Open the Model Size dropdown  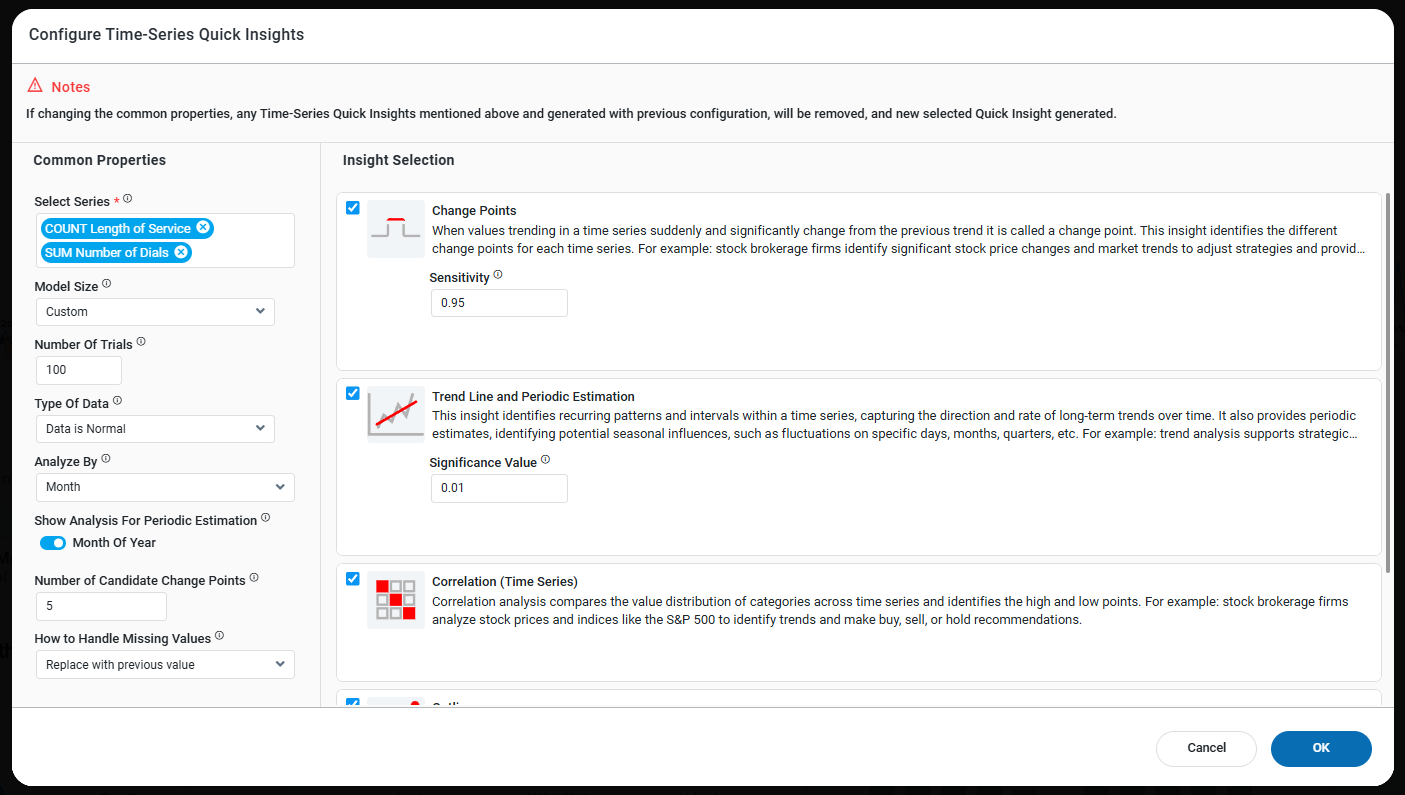point(155,312)
